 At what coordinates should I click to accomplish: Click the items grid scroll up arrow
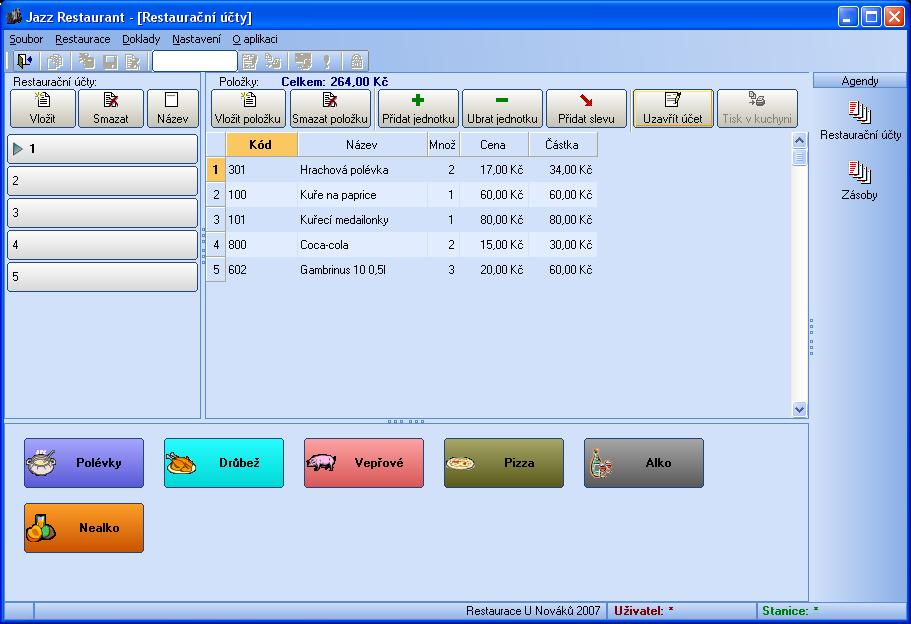click(x=799, y=141)
